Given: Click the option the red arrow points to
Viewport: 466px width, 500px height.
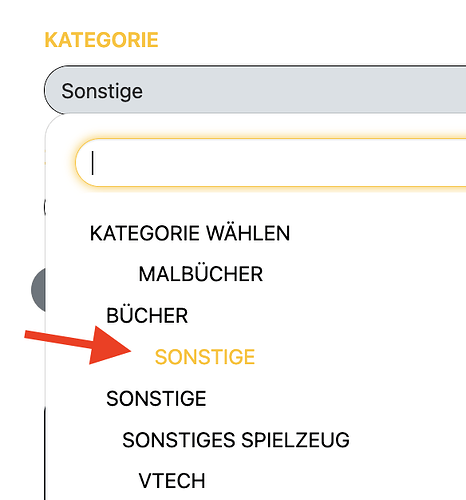Looking at the screenshot, I should coord(205,357).
